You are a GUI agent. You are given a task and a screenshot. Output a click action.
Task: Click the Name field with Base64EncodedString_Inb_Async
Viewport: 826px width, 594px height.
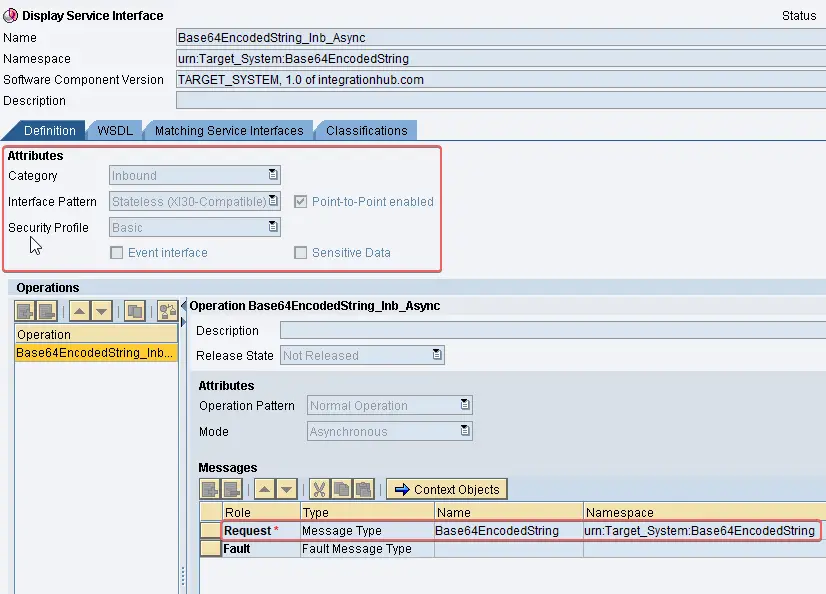click(500, 37)
